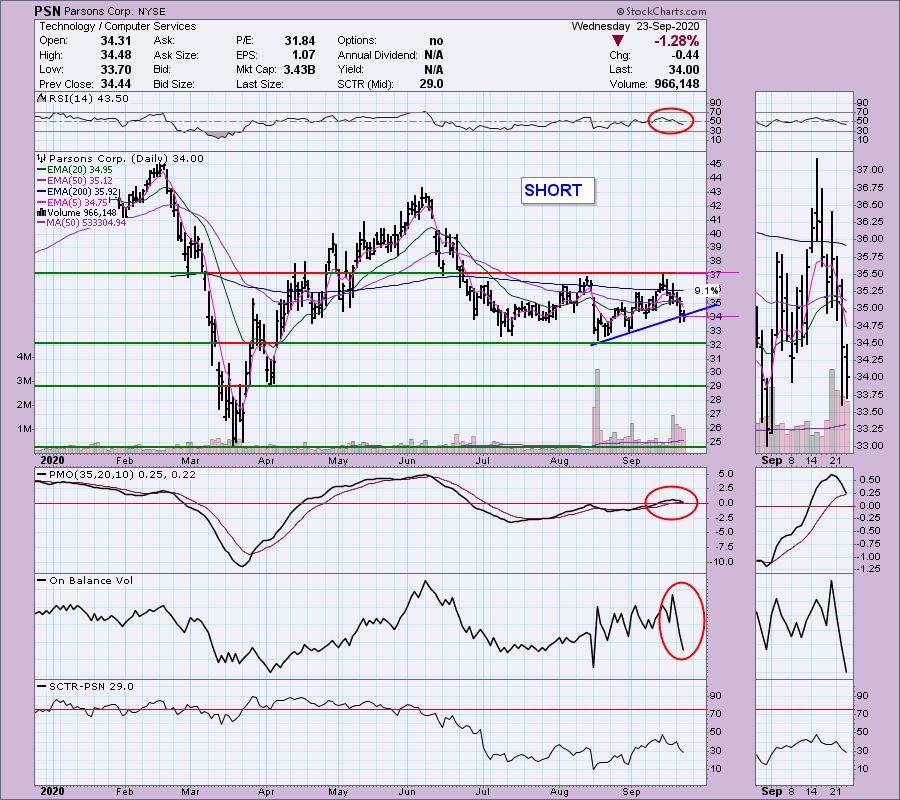The width and height of the screenshot is (900, 800).
Task: Click the Open value 34.31
Action: (116, 41)
